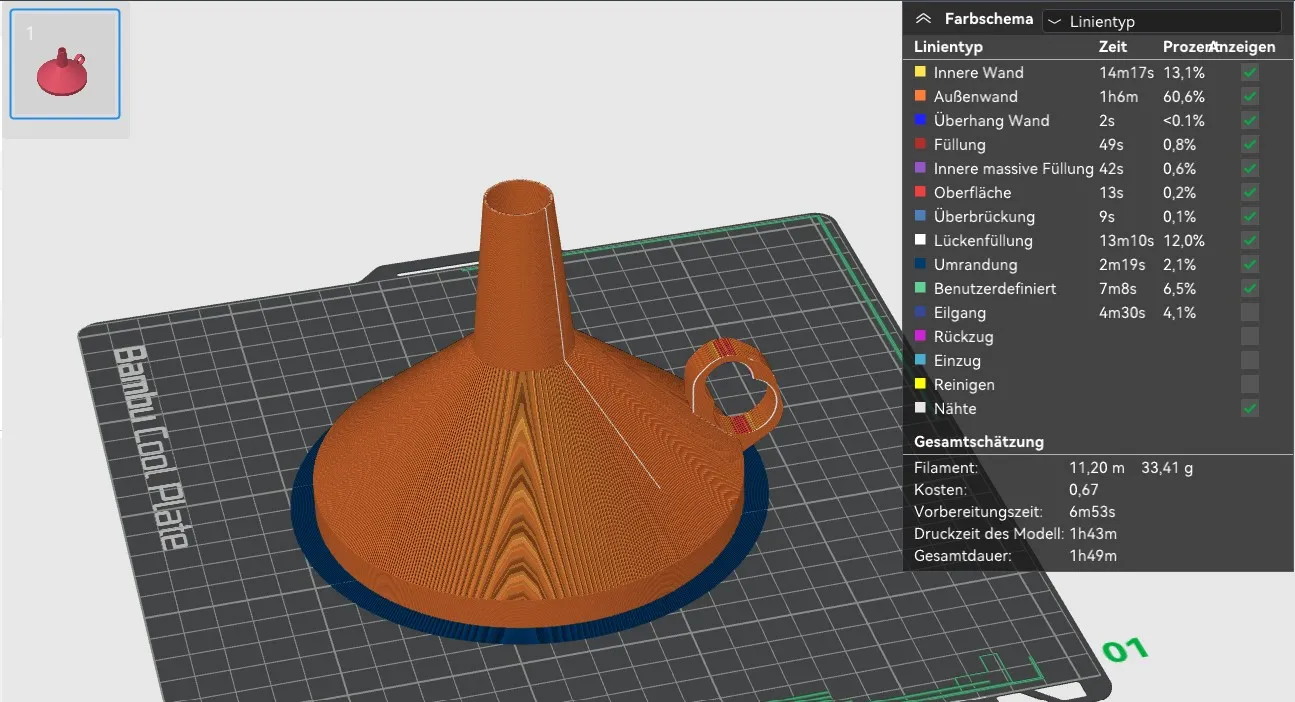Click the Gesamtschätzung section heading
1295x702 pixels.
coord(978,441)
